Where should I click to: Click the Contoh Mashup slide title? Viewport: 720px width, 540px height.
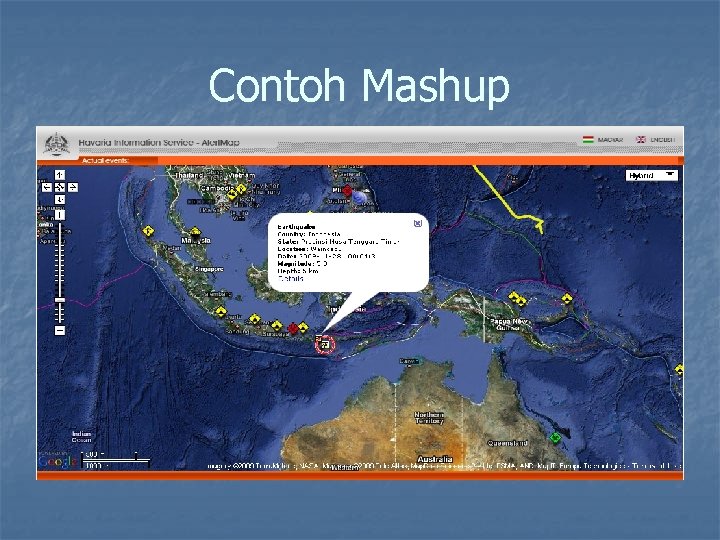[359, 85]
